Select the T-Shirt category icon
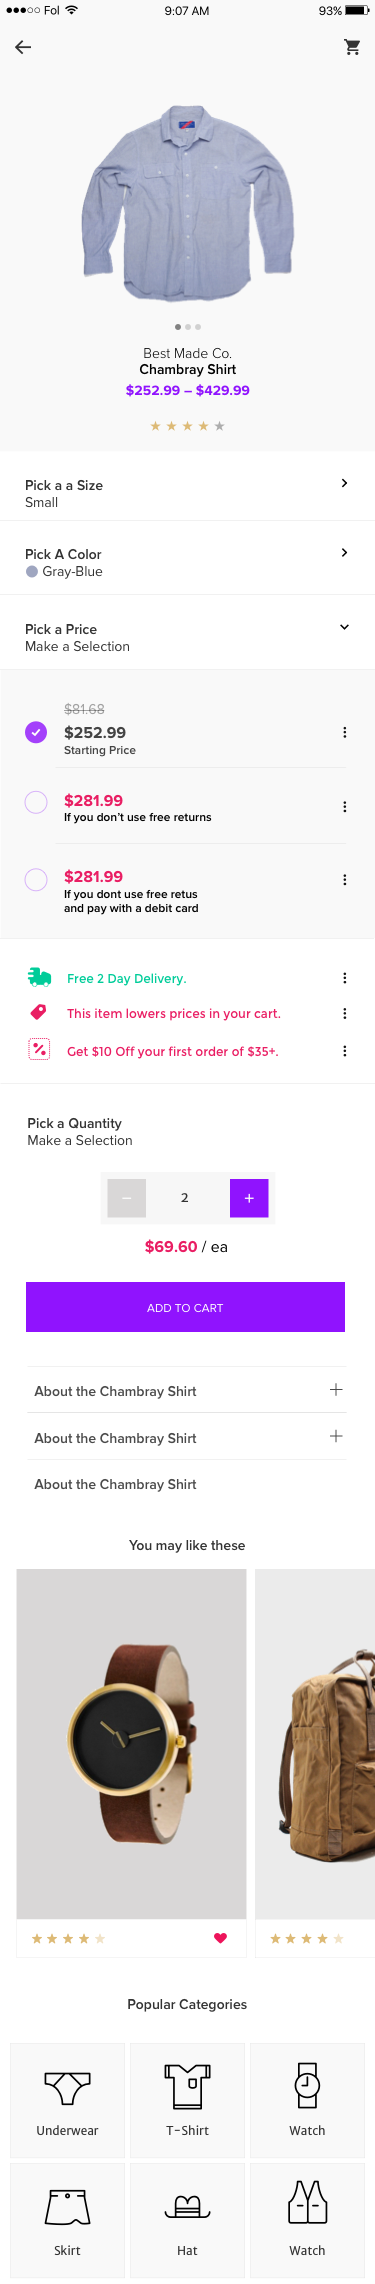The width and height of the screenshot is (375, 2284). tap(187, 2086)
